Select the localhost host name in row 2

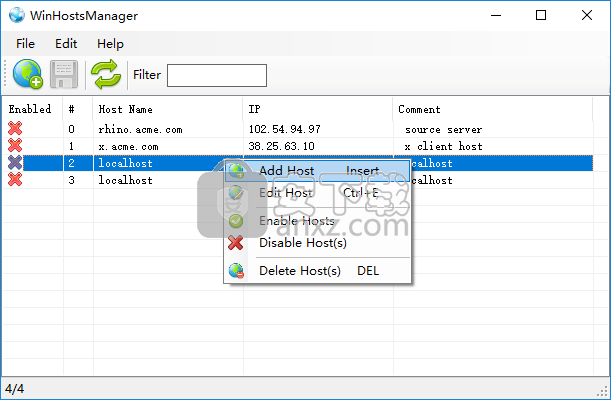125,163
